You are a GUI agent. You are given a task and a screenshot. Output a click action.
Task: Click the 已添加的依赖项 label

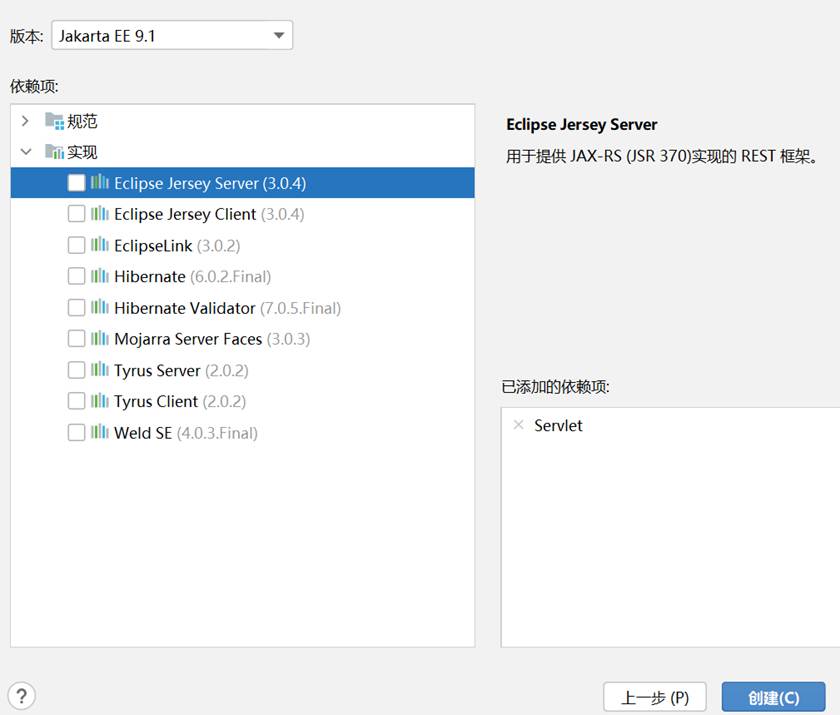pos(556,386)
